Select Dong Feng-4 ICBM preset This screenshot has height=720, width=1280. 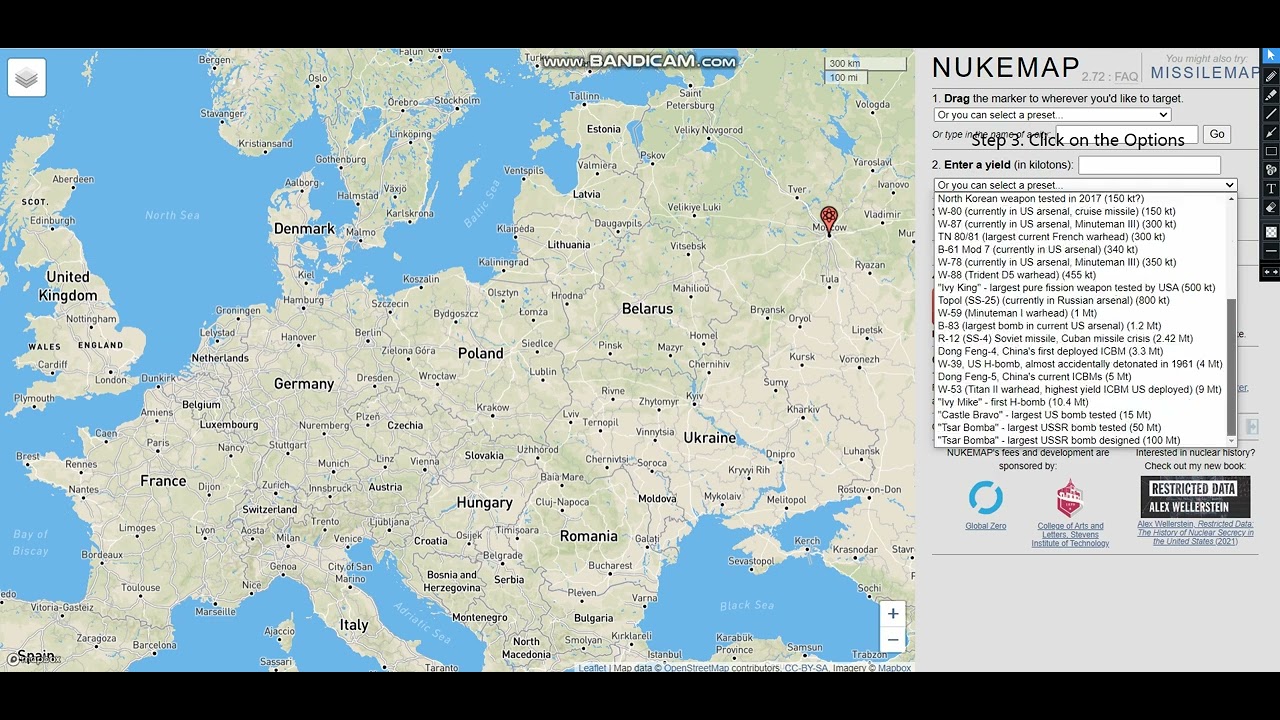pyautogui.click(x=1081, y=352)
